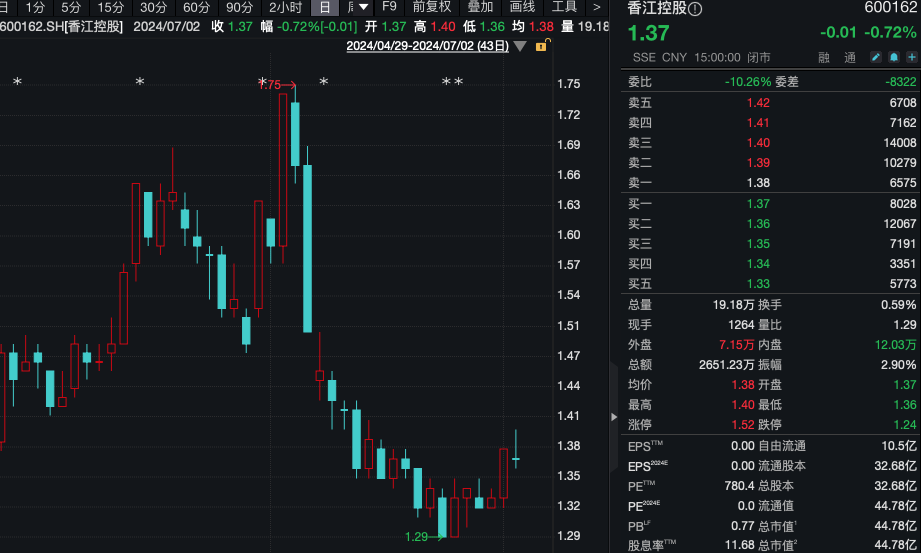Click the pencil edit icon in quote header

coord(878,58)
